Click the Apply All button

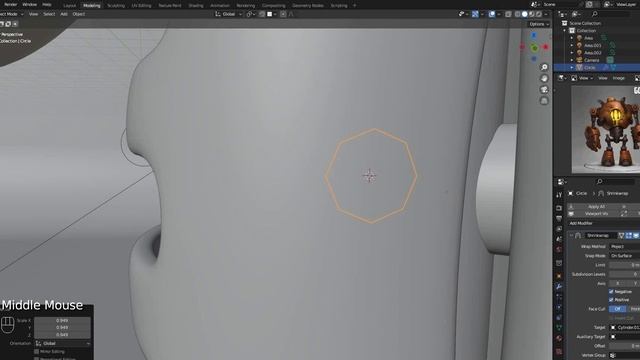(x=596, y=207)
